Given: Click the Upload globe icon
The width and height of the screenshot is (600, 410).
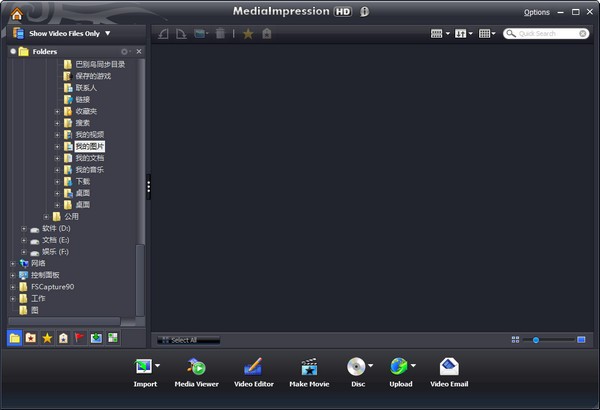Looking at the screenshot, I should 399,366.
